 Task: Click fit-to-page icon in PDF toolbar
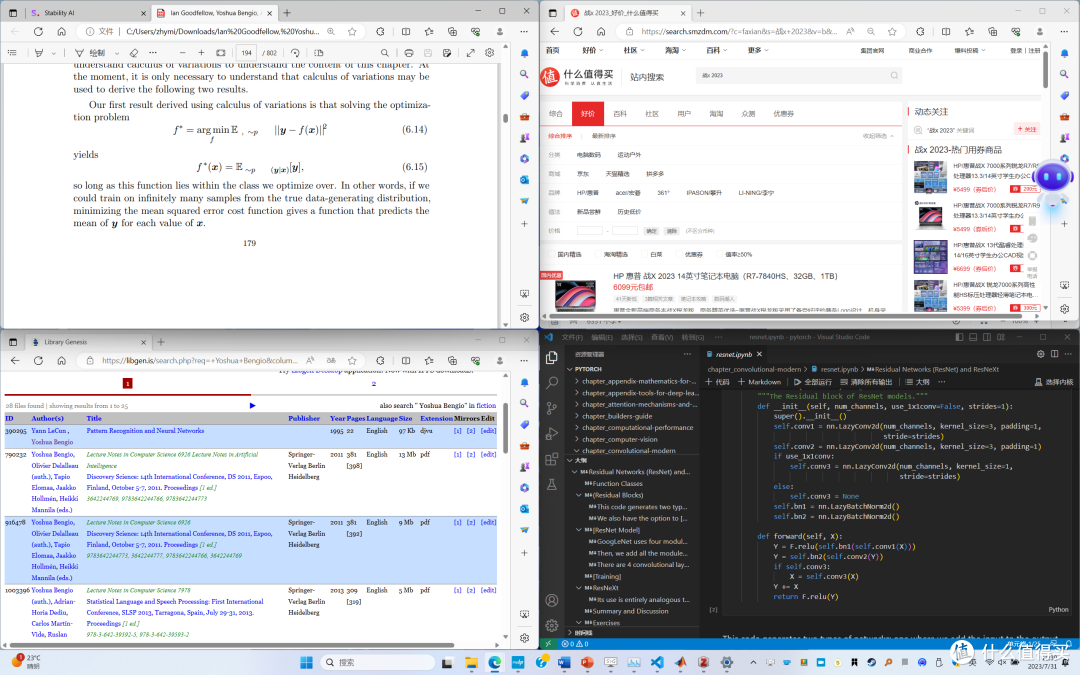(x=220, y=53)
